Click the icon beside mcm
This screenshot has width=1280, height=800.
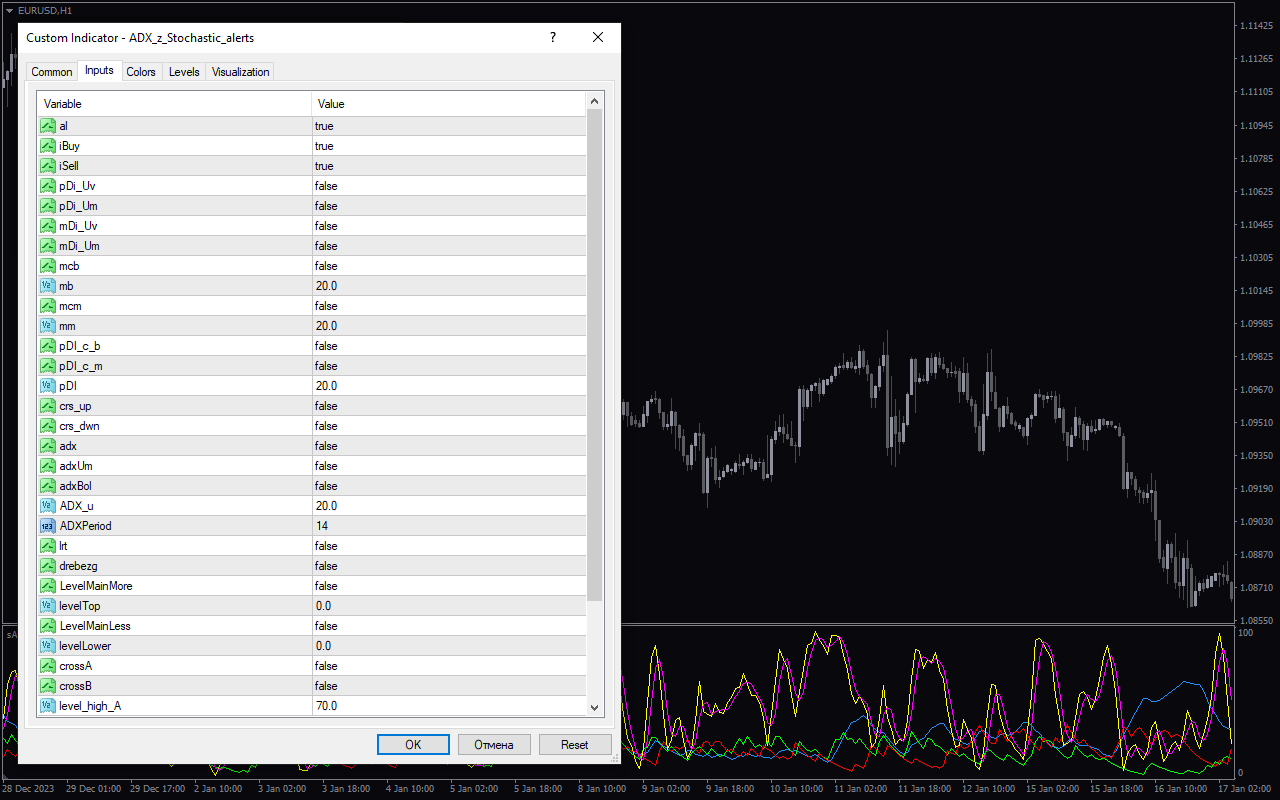(x=48, y=306)
